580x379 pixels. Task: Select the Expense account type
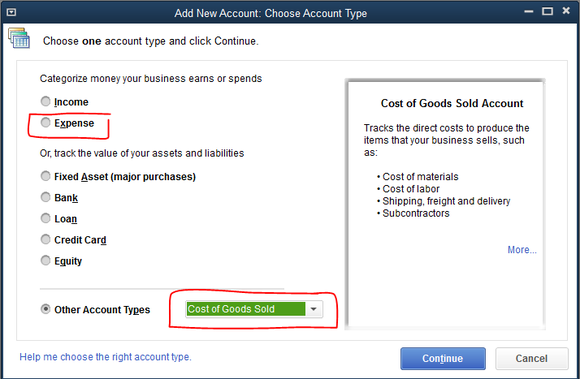pyautogui.click(x=45, y=122)
